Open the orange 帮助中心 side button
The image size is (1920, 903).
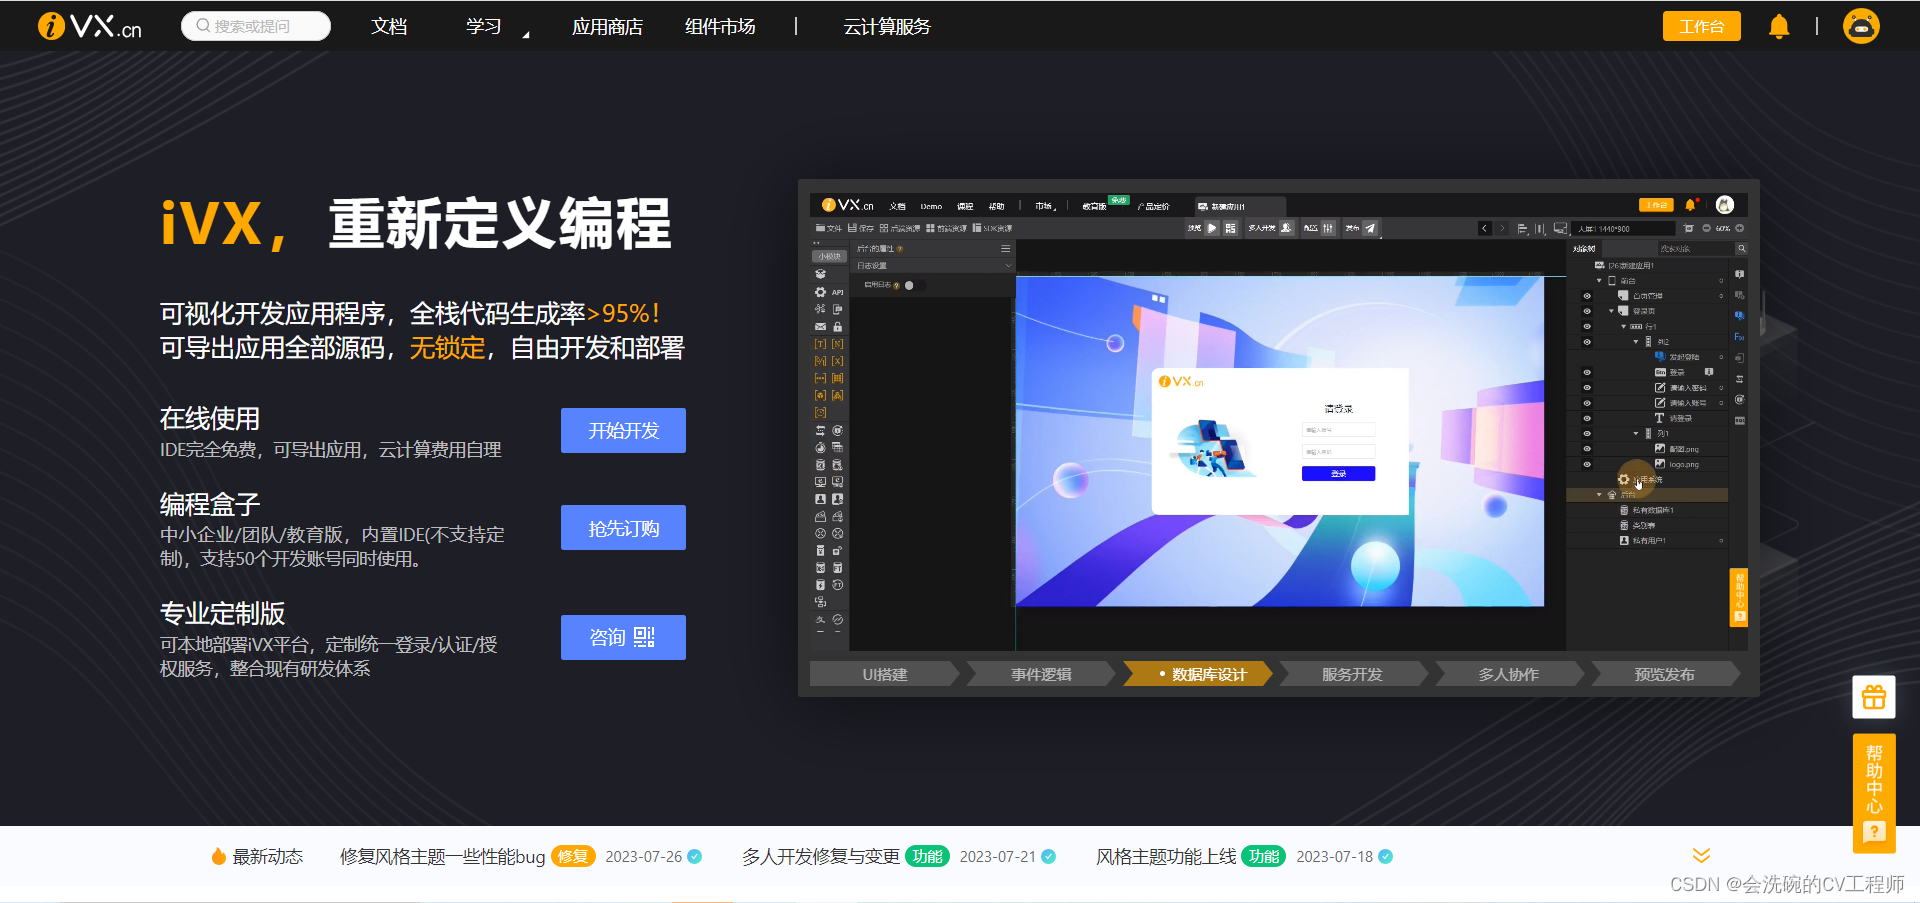(1874, 794)
